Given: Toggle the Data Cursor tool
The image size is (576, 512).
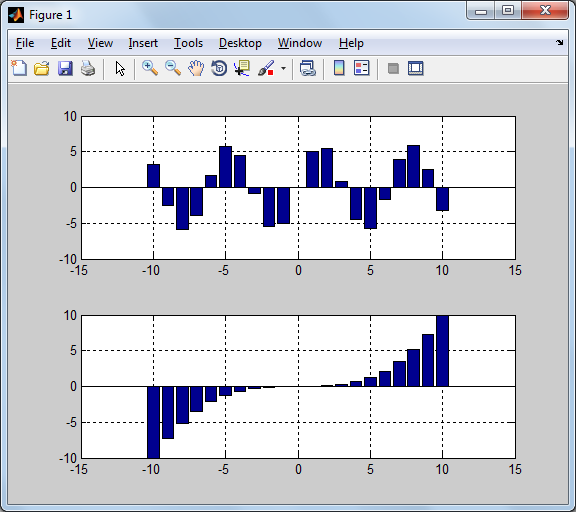Looking at the screenshot, I should pos(242,68).
